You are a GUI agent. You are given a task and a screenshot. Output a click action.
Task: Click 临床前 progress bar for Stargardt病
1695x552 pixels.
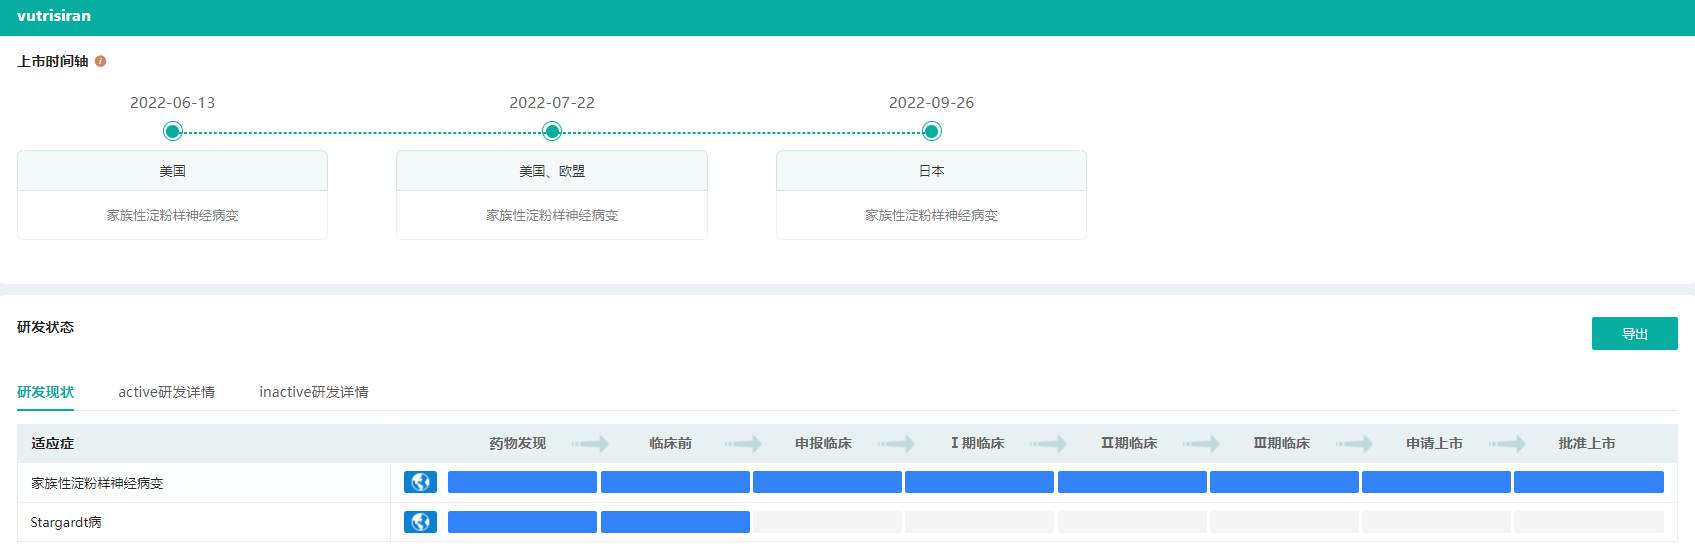675,522
